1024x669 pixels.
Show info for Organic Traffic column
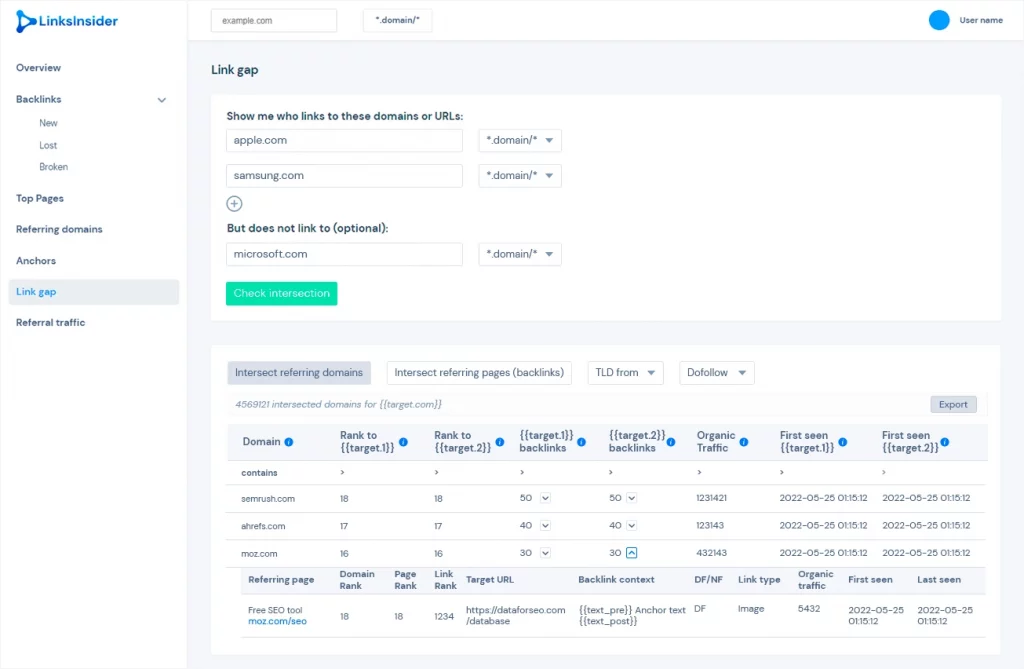point(744,442)
